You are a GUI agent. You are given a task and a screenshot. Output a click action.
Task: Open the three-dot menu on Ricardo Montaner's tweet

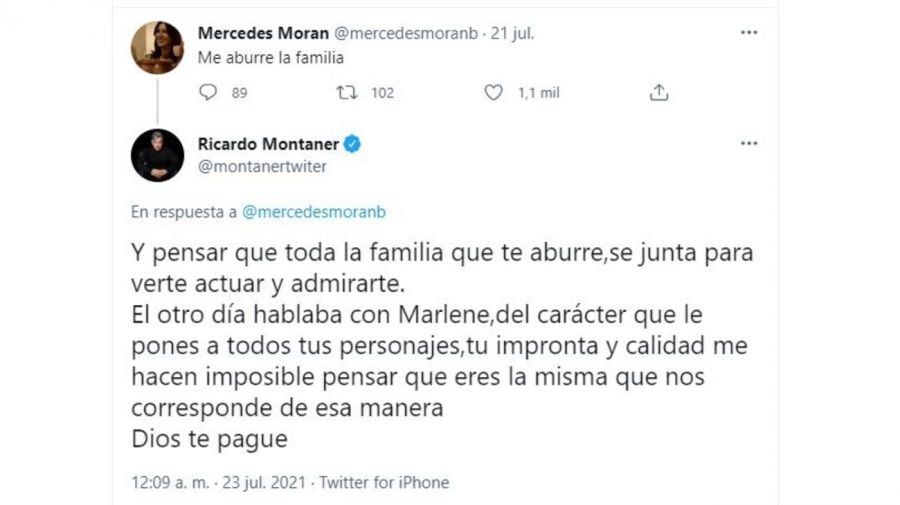point(748,144)
